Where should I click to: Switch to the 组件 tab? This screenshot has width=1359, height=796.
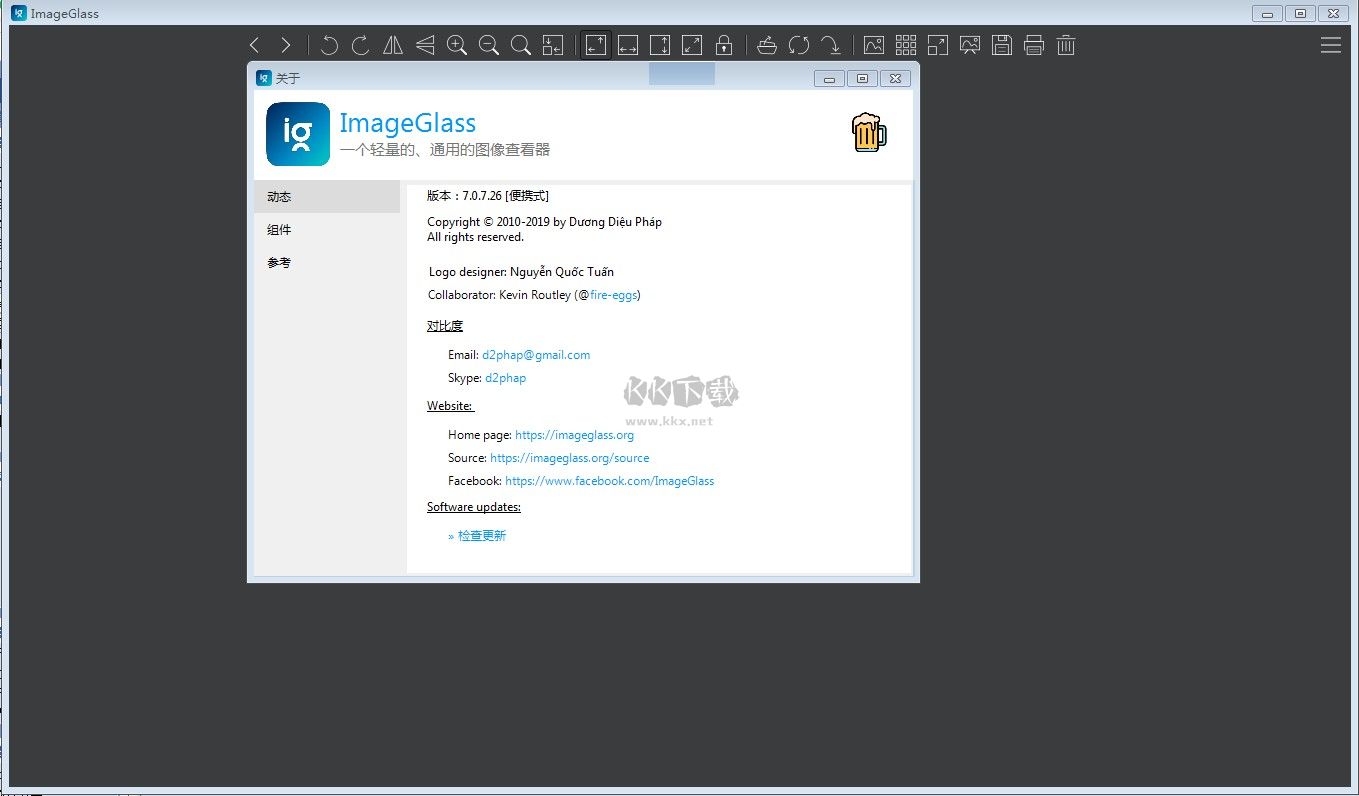278,229
